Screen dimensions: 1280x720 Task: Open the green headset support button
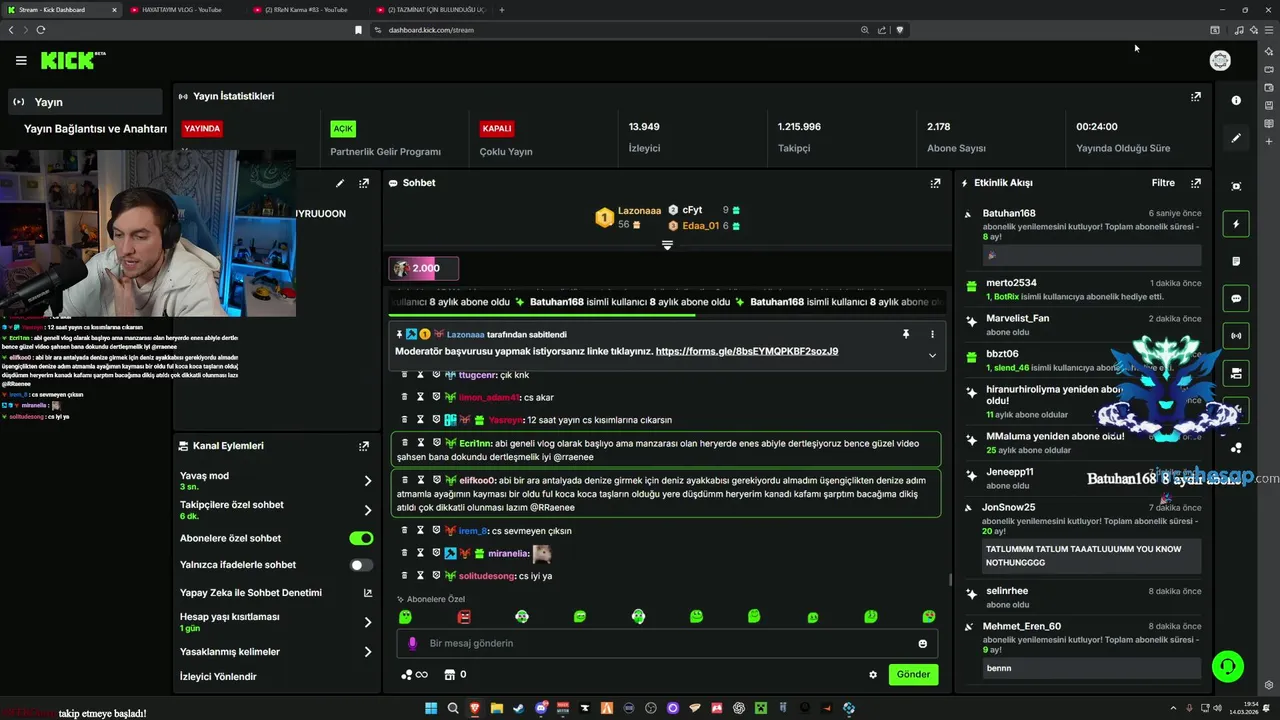(1227, 665)
